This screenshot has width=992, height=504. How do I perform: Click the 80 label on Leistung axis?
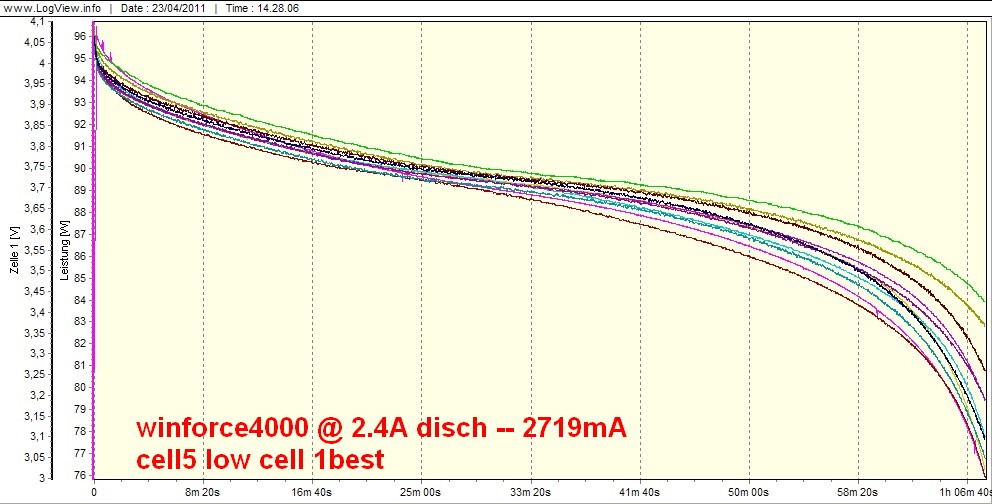point(80,388)
